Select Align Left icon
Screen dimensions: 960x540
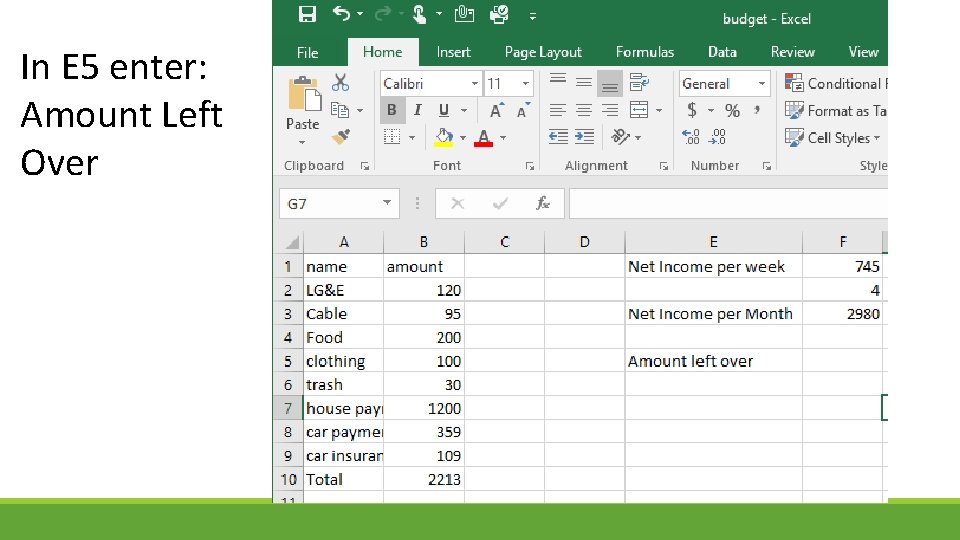point(557,110)
